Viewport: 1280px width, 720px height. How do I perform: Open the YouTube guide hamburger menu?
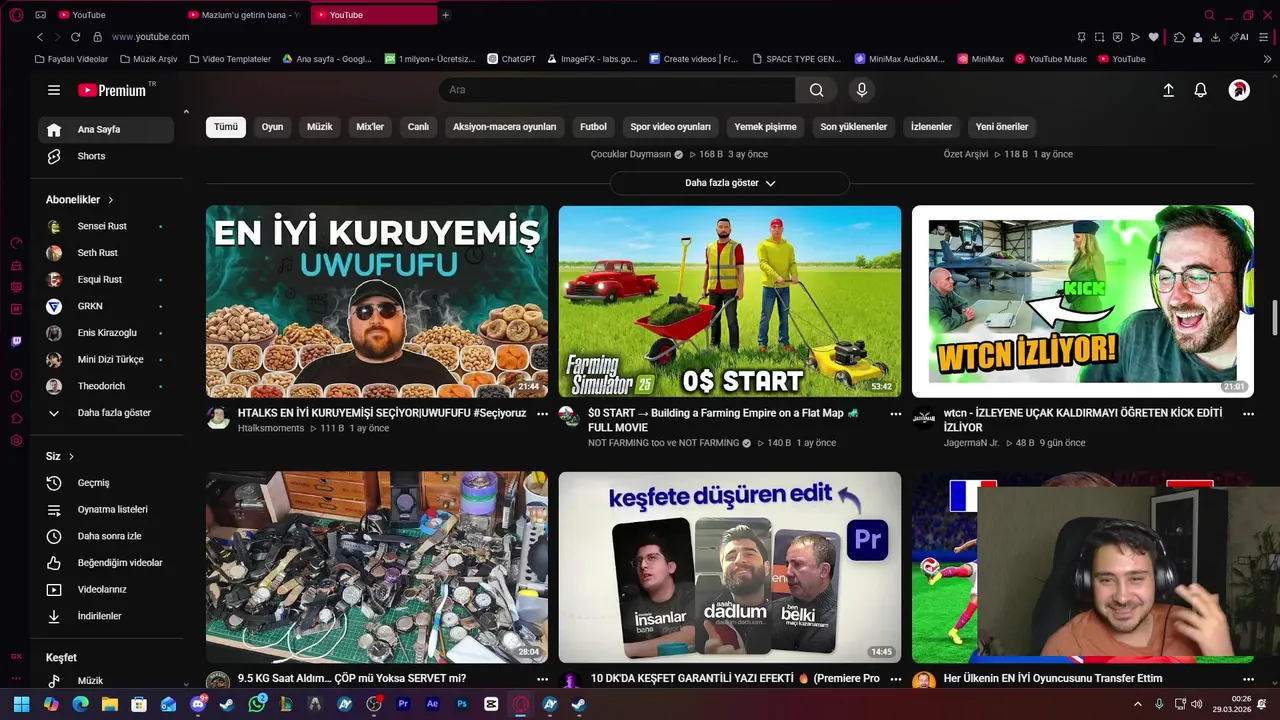pos(54,90)
